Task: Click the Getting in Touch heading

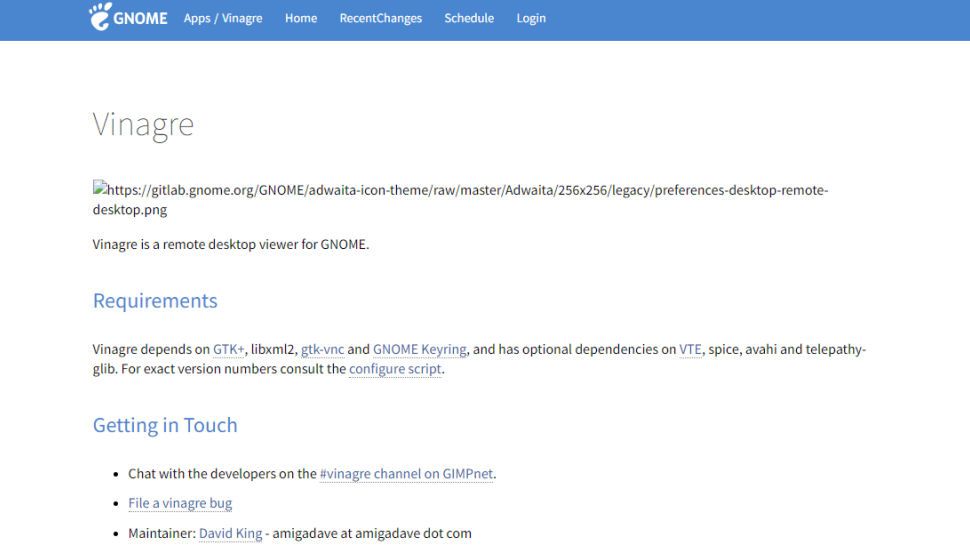Action: coord(165,425)
